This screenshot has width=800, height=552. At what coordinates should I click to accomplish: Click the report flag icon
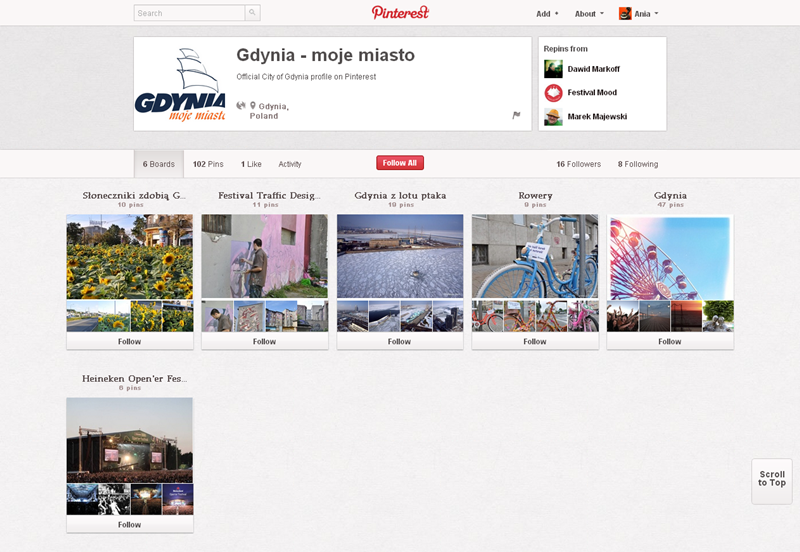click(x=516, y=115)
